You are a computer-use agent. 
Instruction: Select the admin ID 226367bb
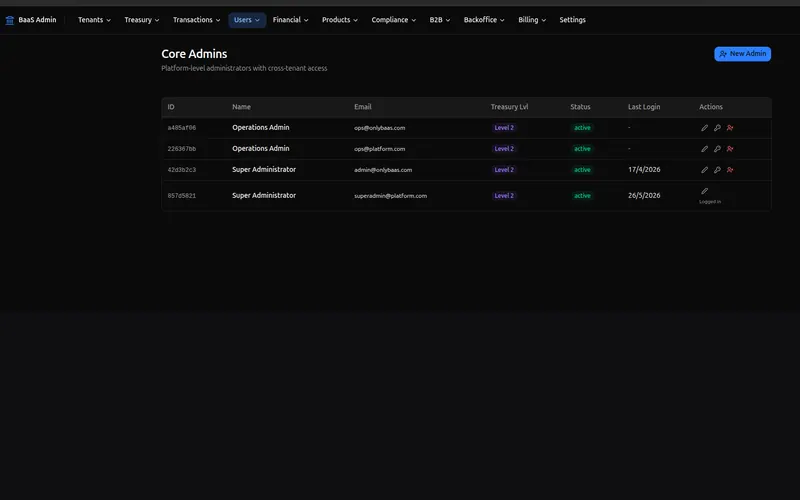(x=182, y=149)
